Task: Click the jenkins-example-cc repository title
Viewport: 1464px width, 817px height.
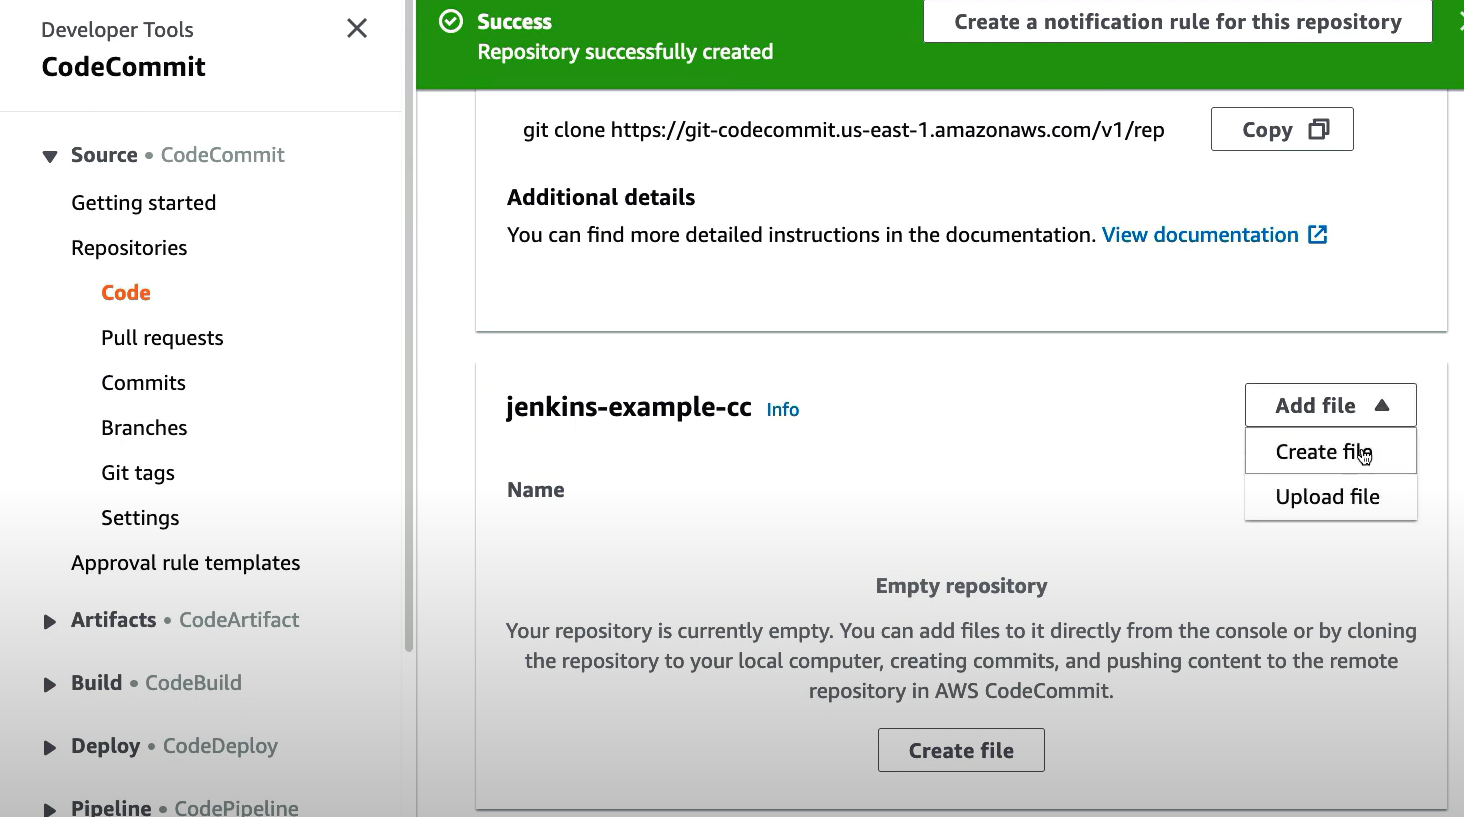Action: [x=629, y=407]
